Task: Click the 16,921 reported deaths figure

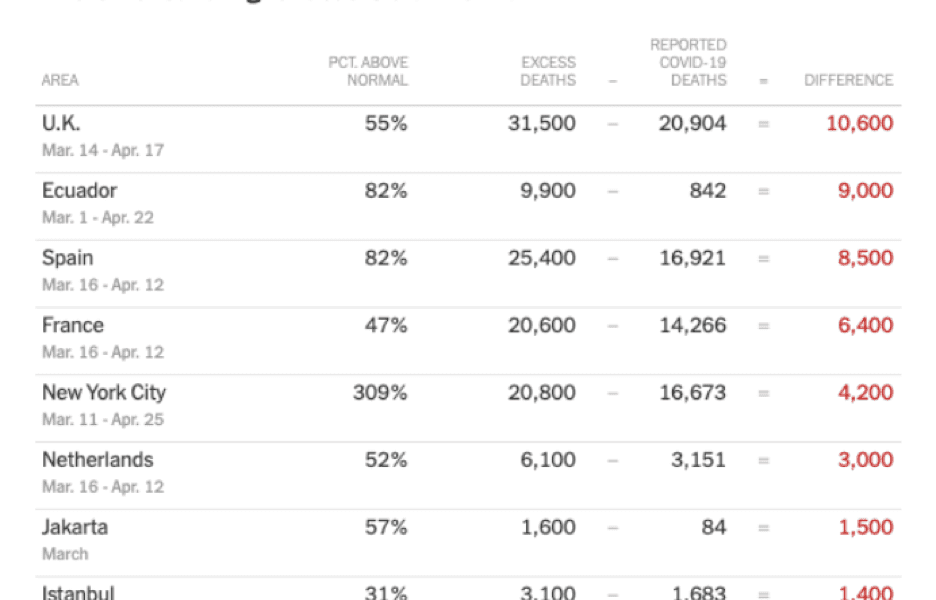Action: [x=692, y=259]
